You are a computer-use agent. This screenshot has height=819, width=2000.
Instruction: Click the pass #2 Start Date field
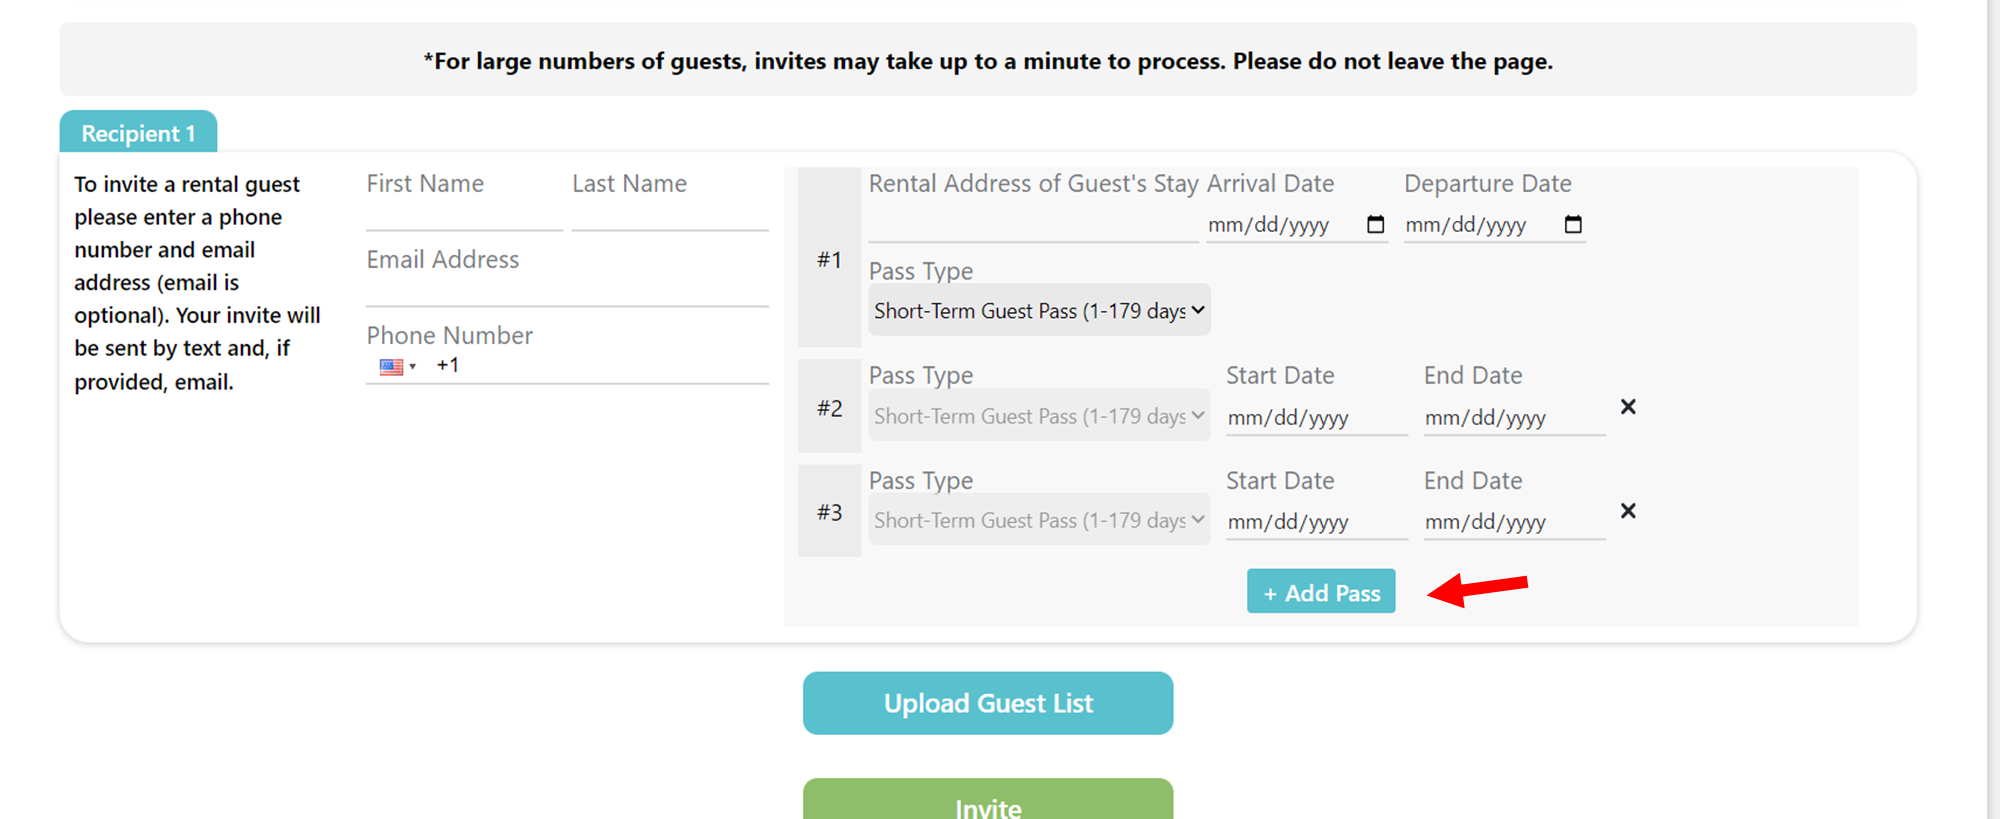1316,417
